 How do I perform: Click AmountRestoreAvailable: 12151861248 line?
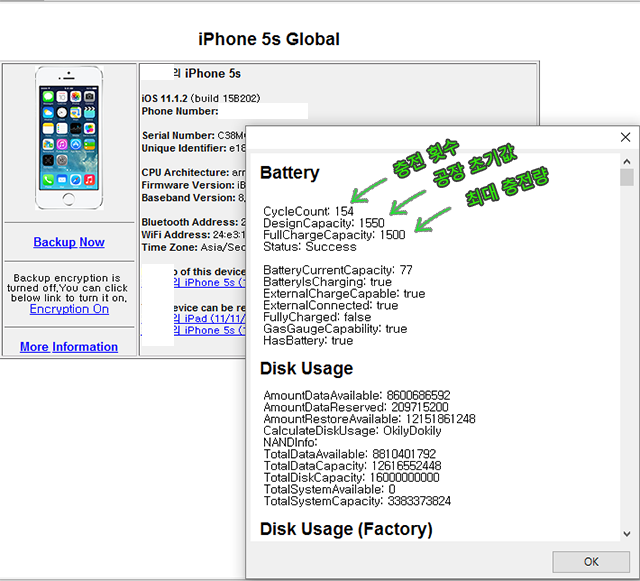(x=369, y=419)
